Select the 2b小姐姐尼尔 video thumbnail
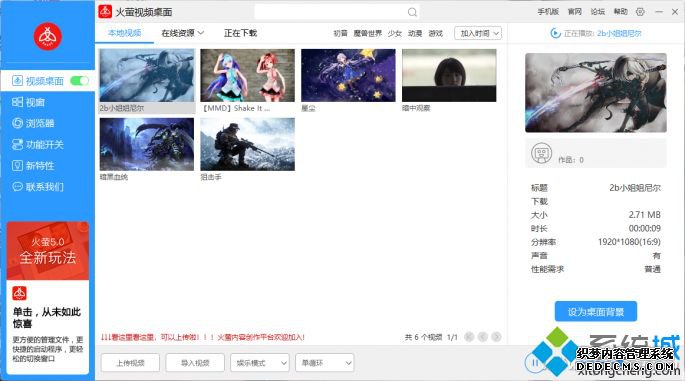Viewport: 685px width, 381px height. 147,76
